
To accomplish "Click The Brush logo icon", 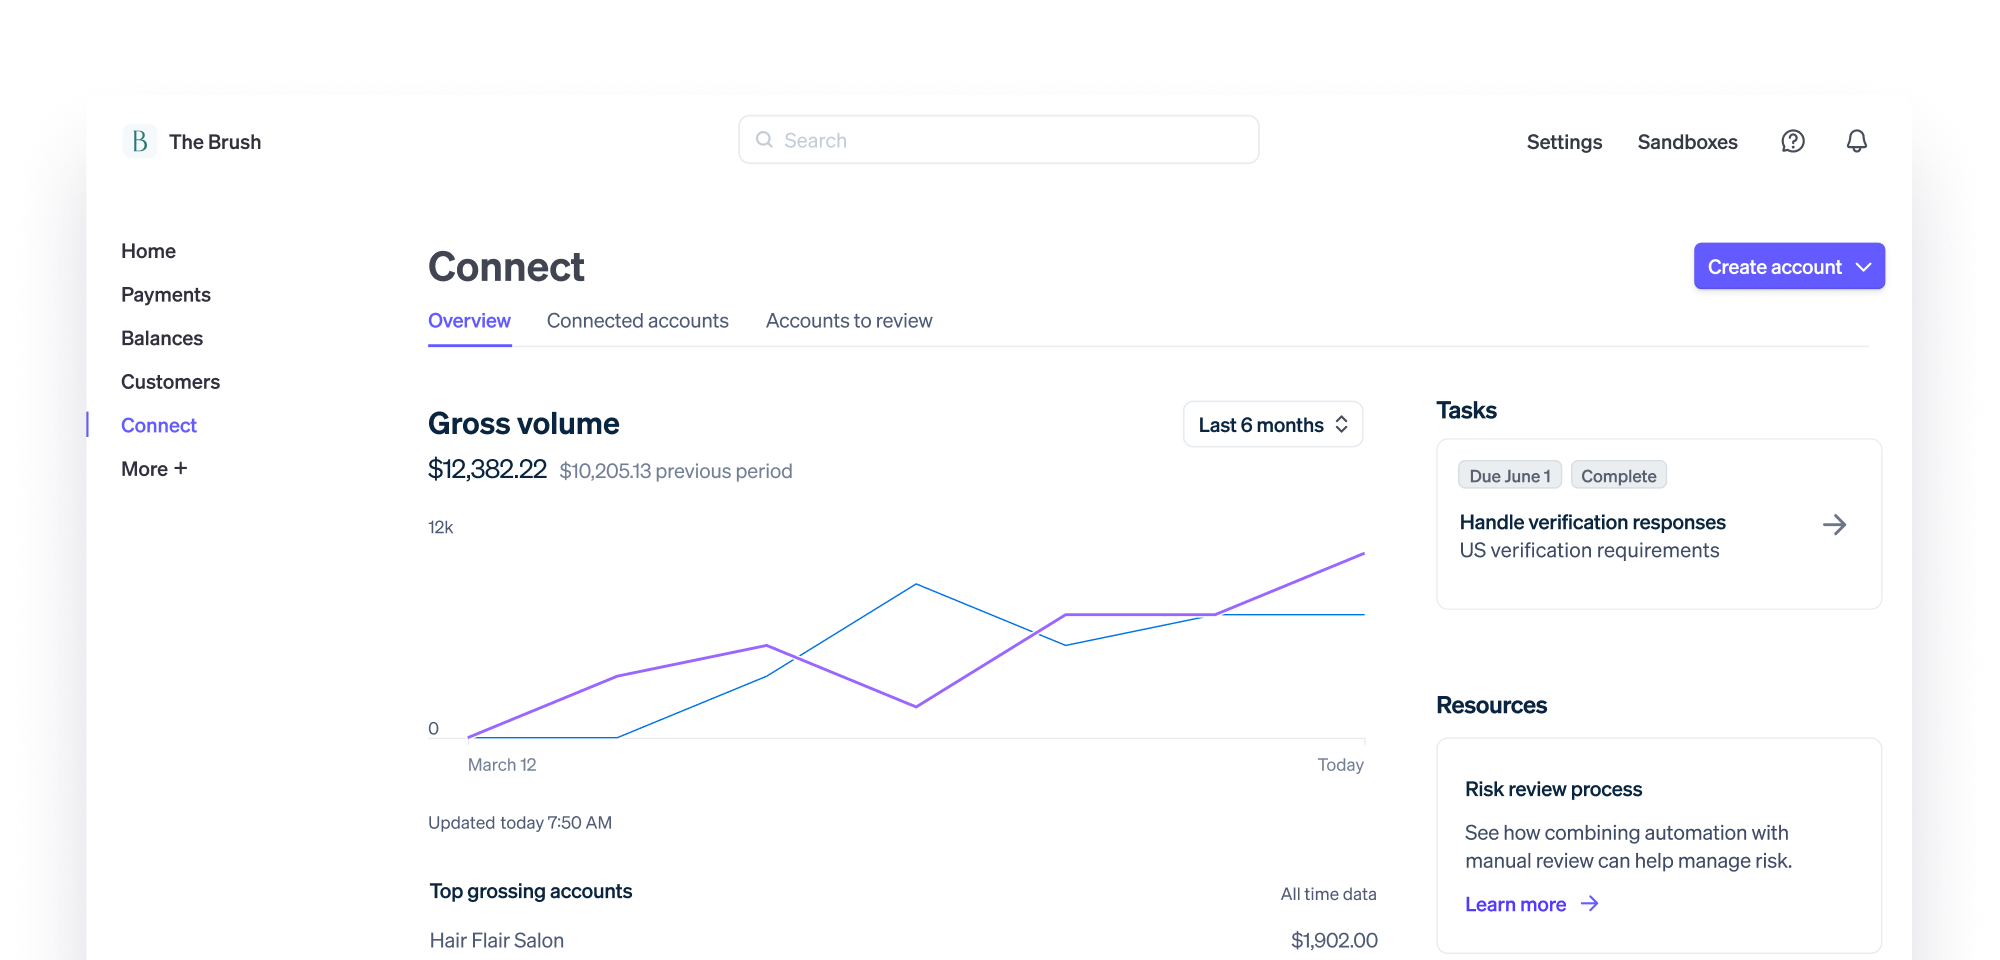I will (139, 140).
